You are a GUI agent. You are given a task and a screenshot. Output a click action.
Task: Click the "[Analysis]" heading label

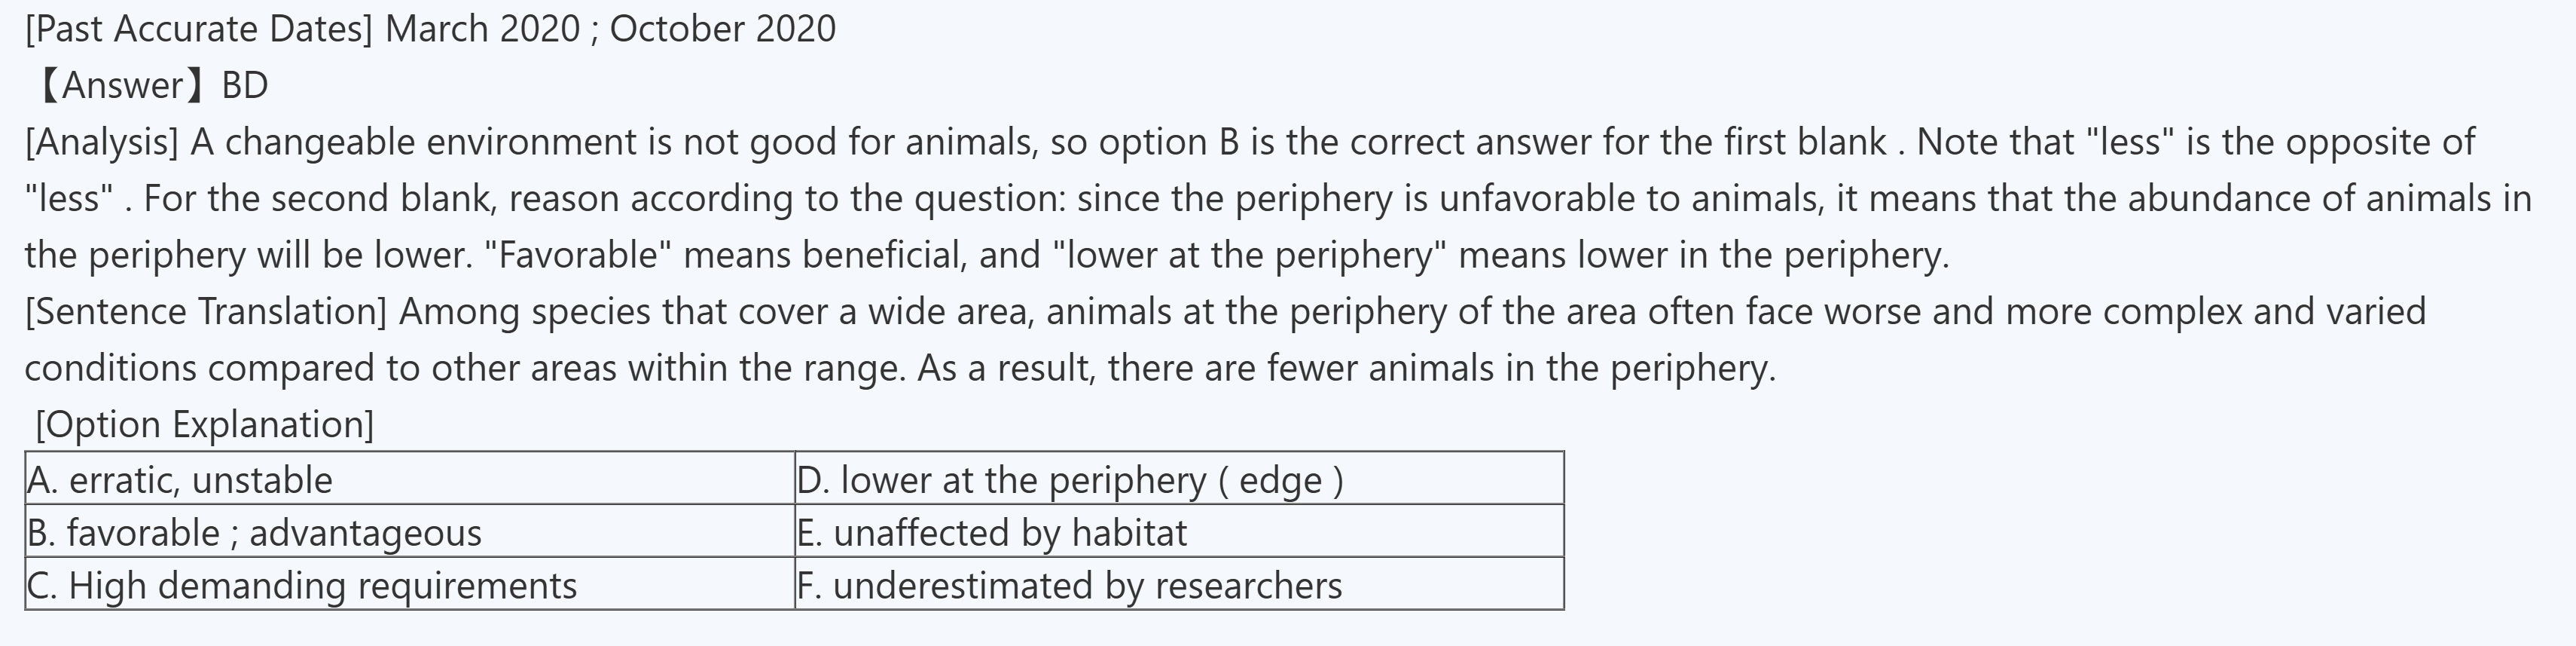(101, 142)
